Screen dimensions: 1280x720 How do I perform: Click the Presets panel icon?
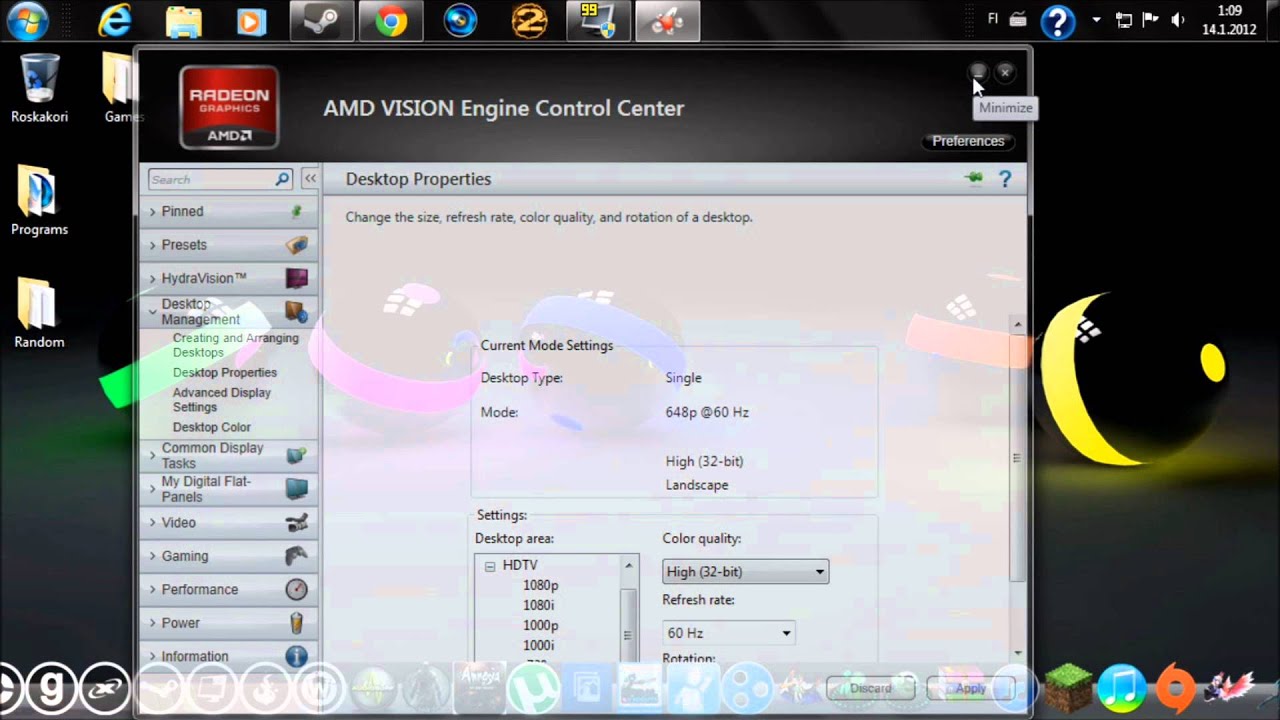[x=296, y=245]
